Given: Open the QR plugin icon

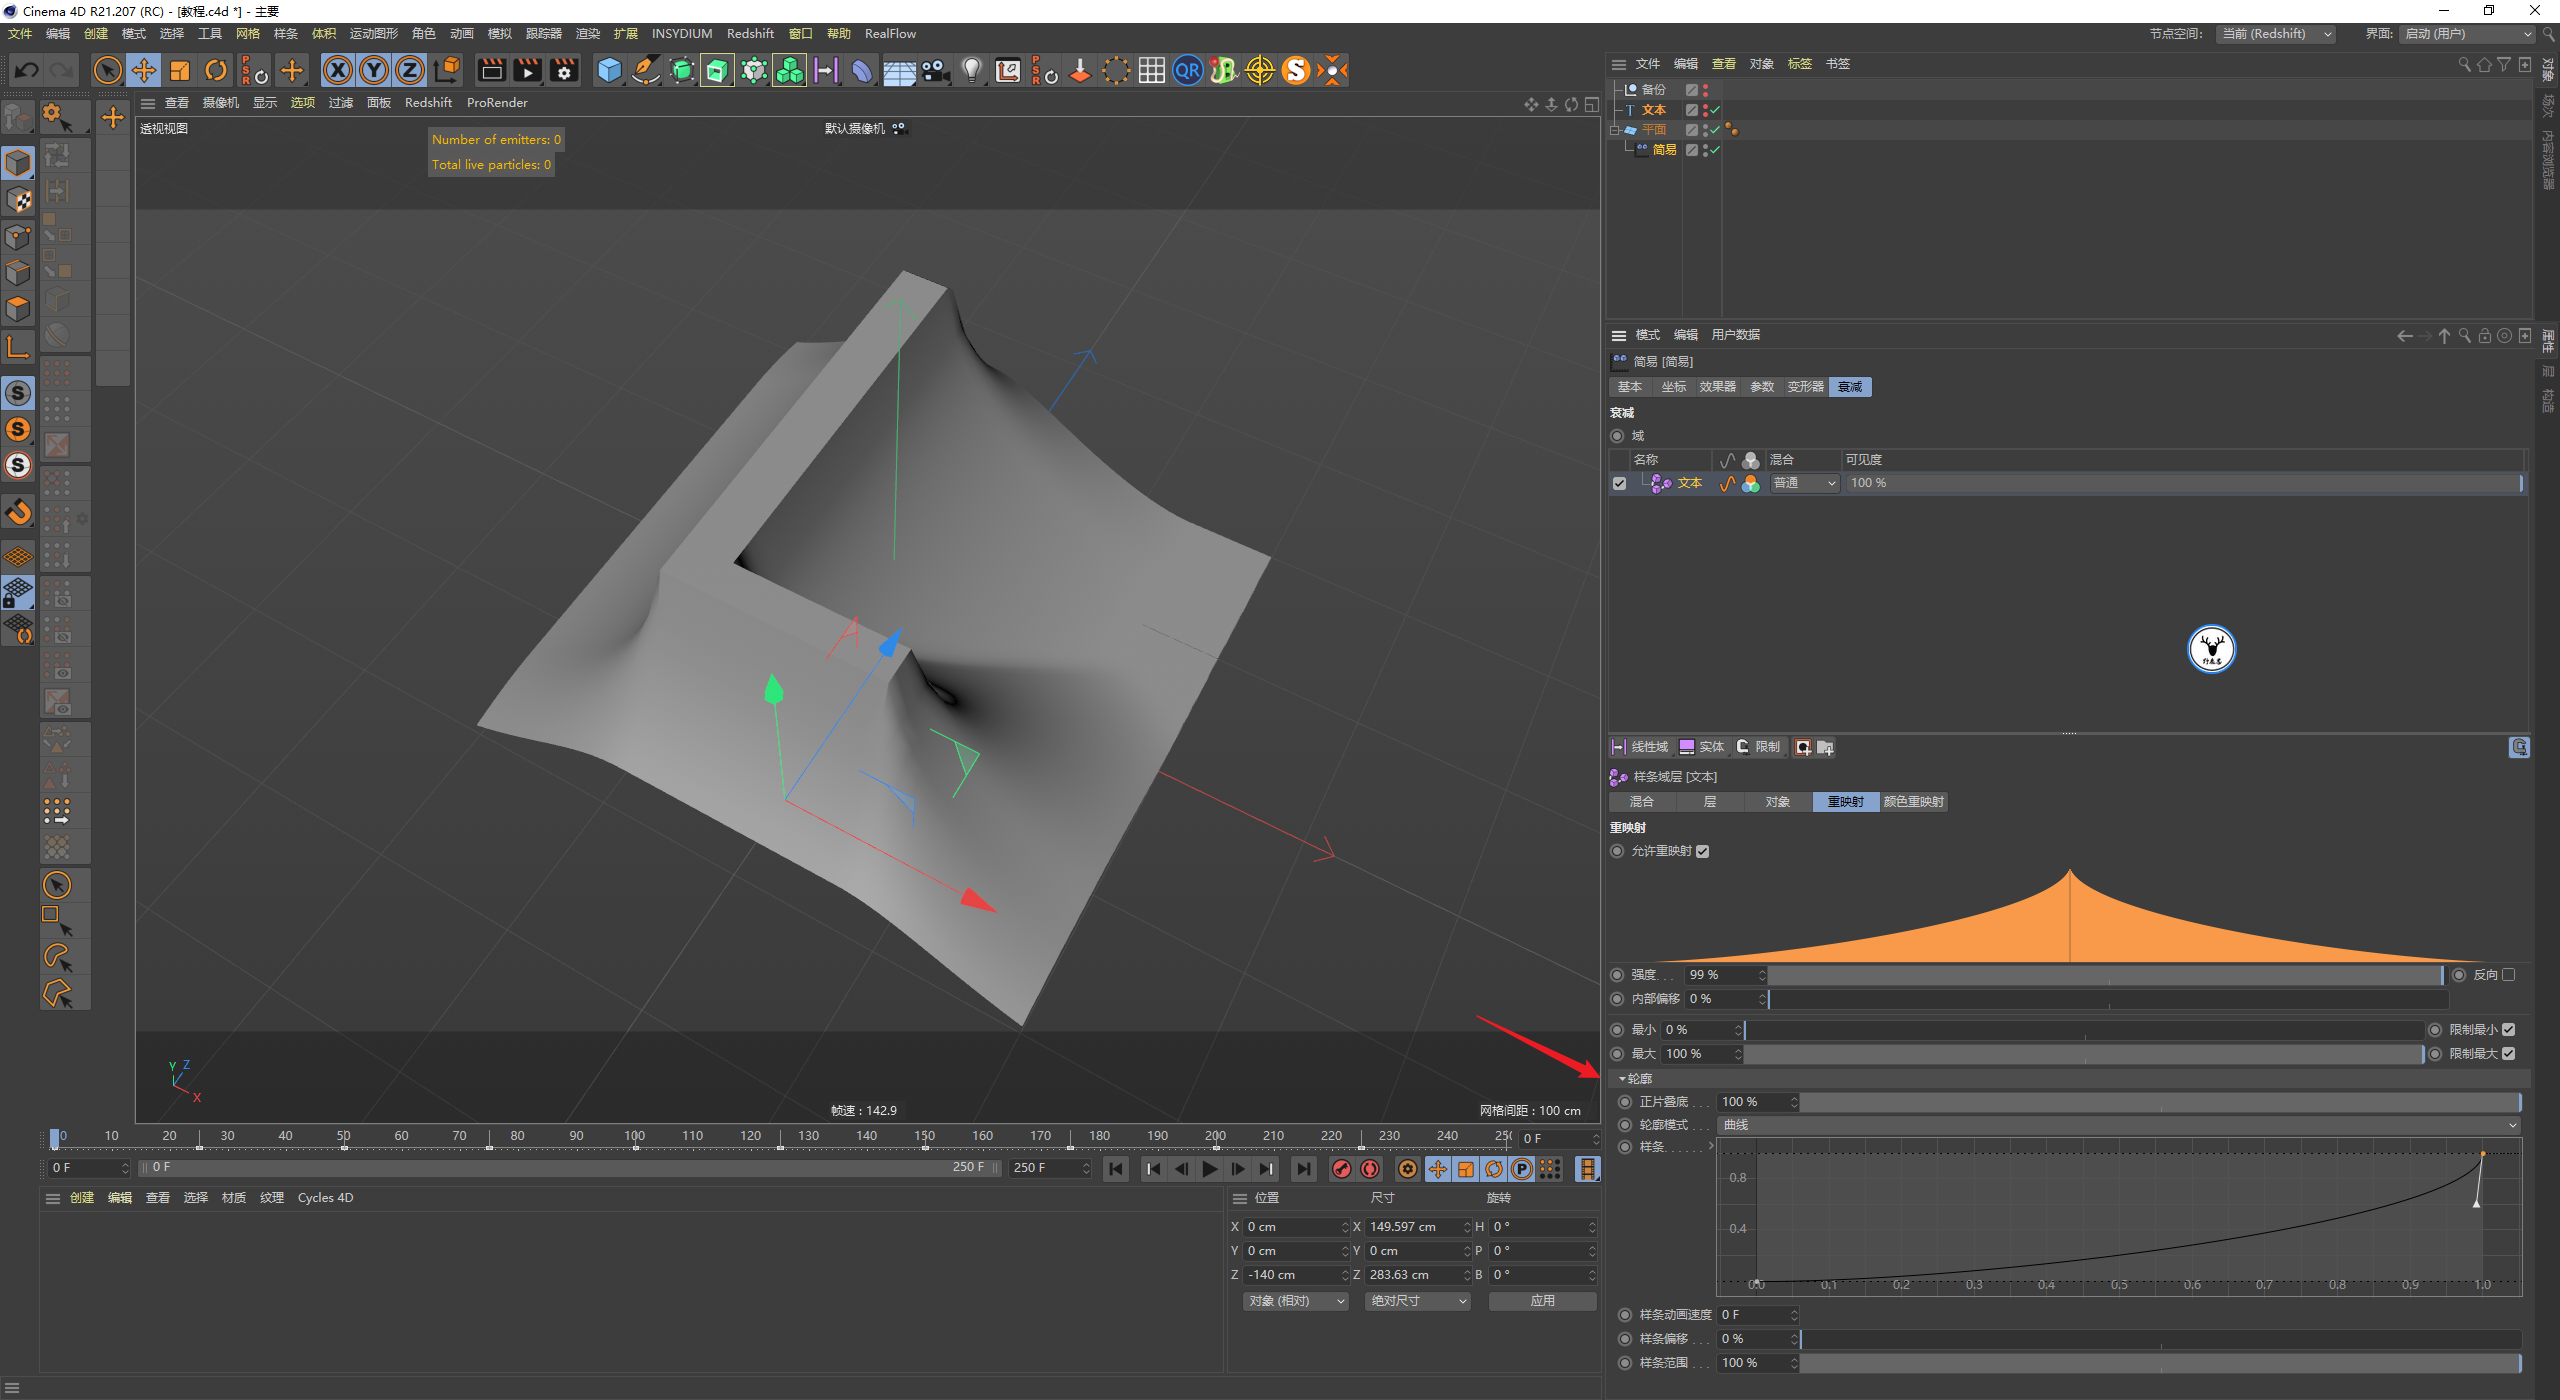Looking at the screenshot, I should 1187,70.
